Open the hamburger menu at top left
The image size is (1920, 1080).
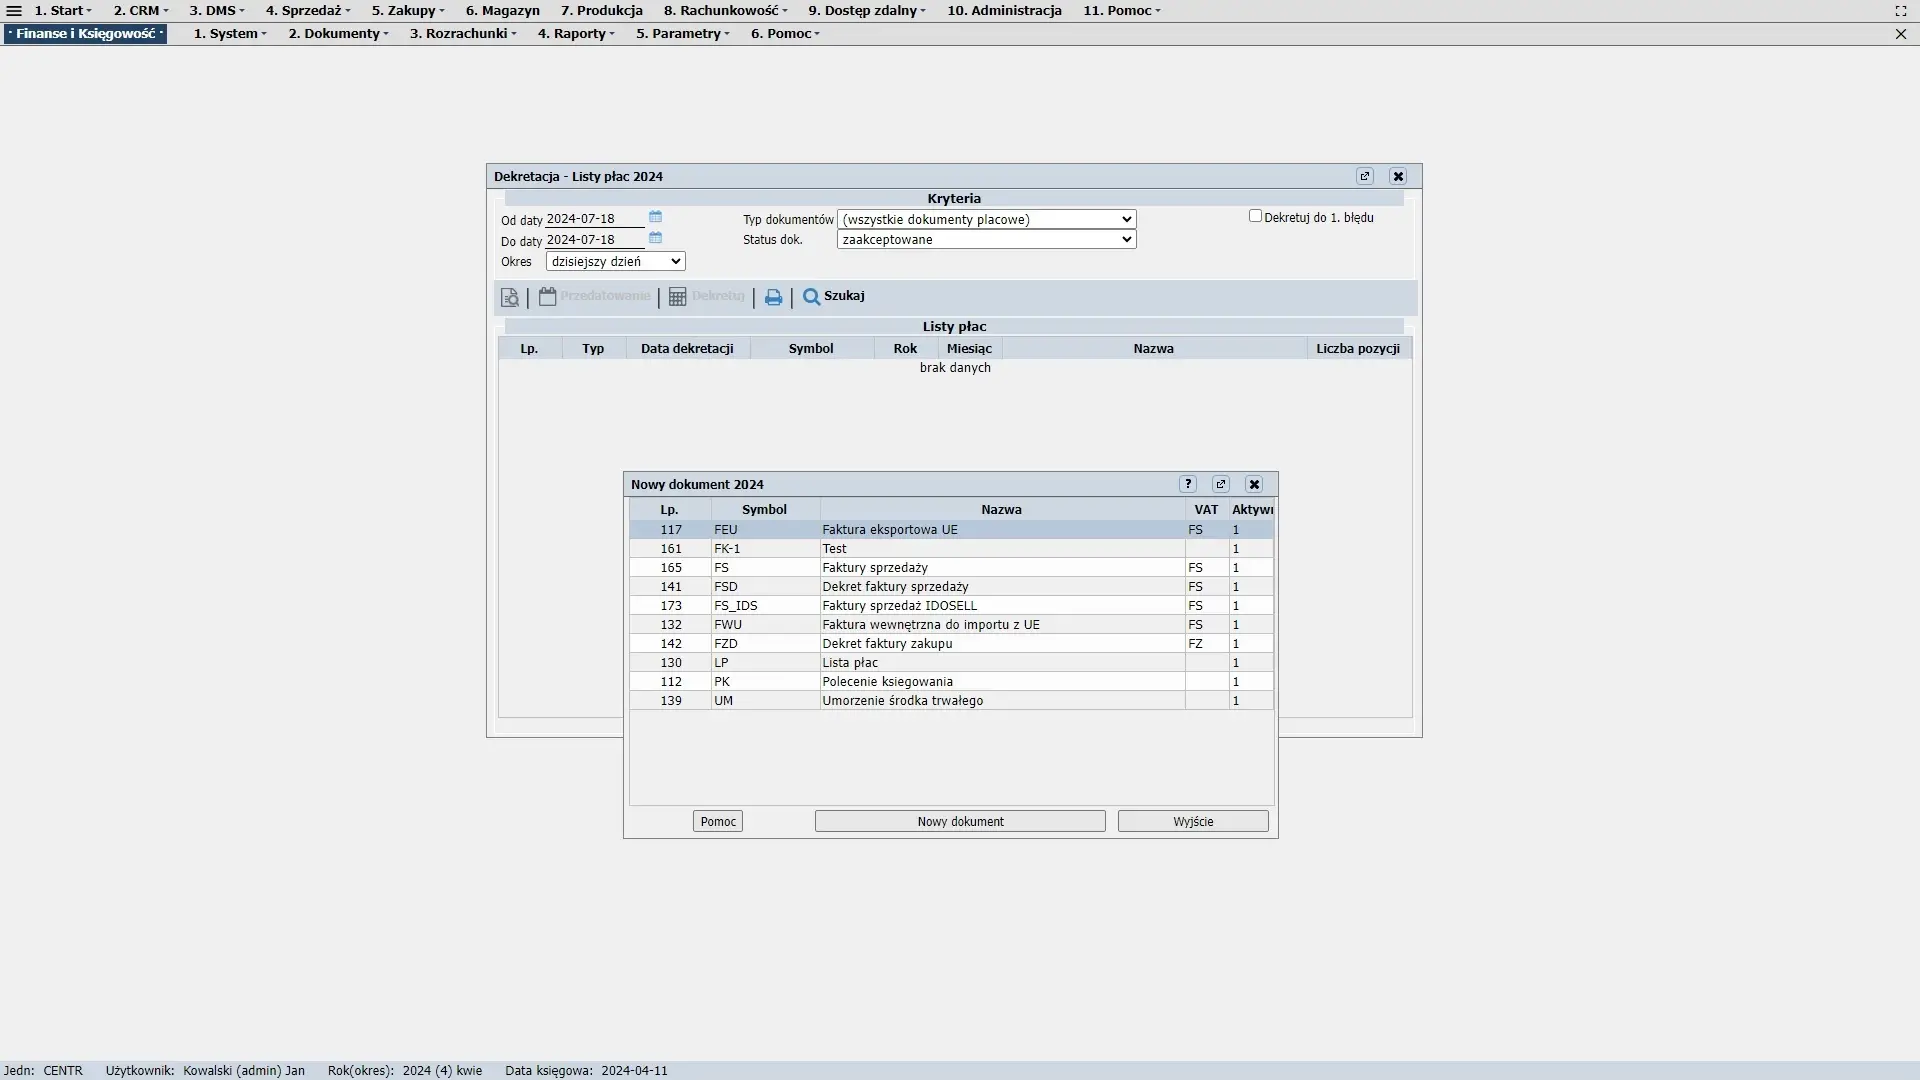pyautogui.click(x=14, y=11)
